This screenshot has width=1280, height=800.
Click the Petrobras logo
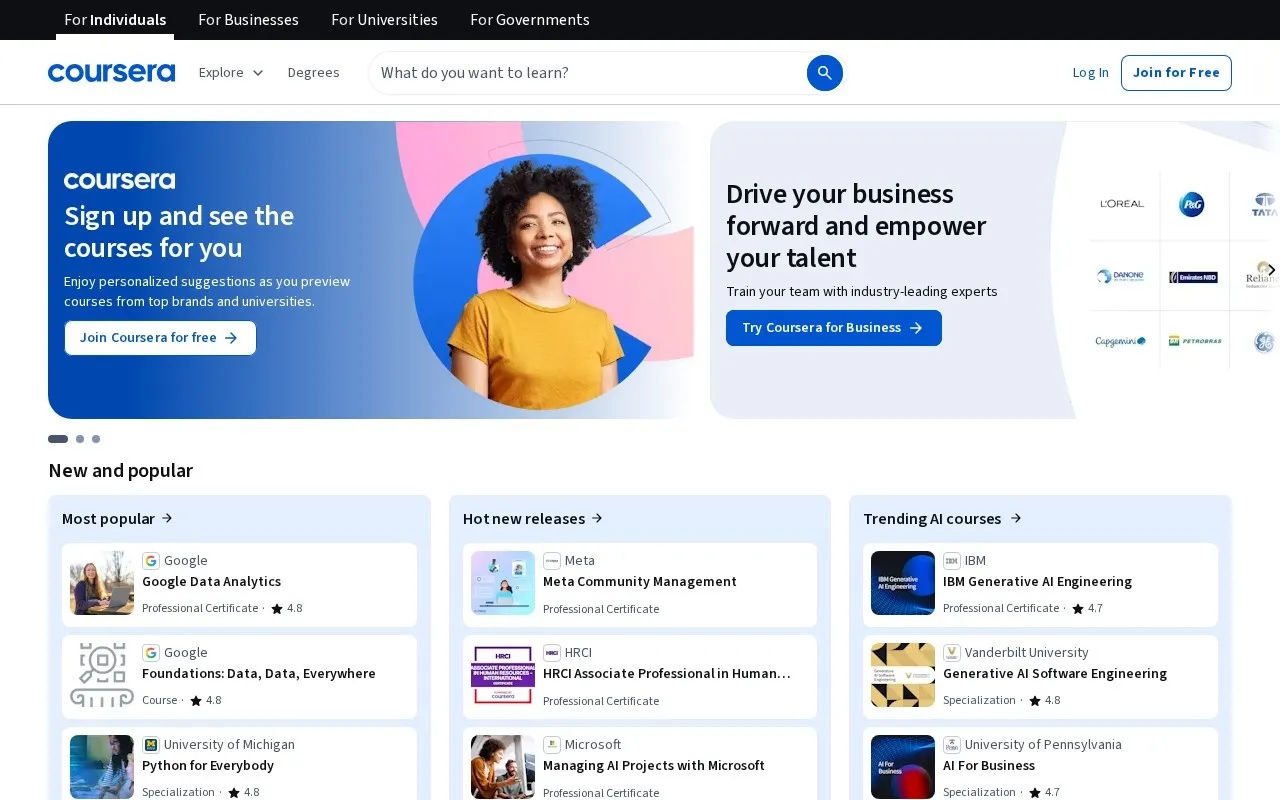tap(1195, 341)
